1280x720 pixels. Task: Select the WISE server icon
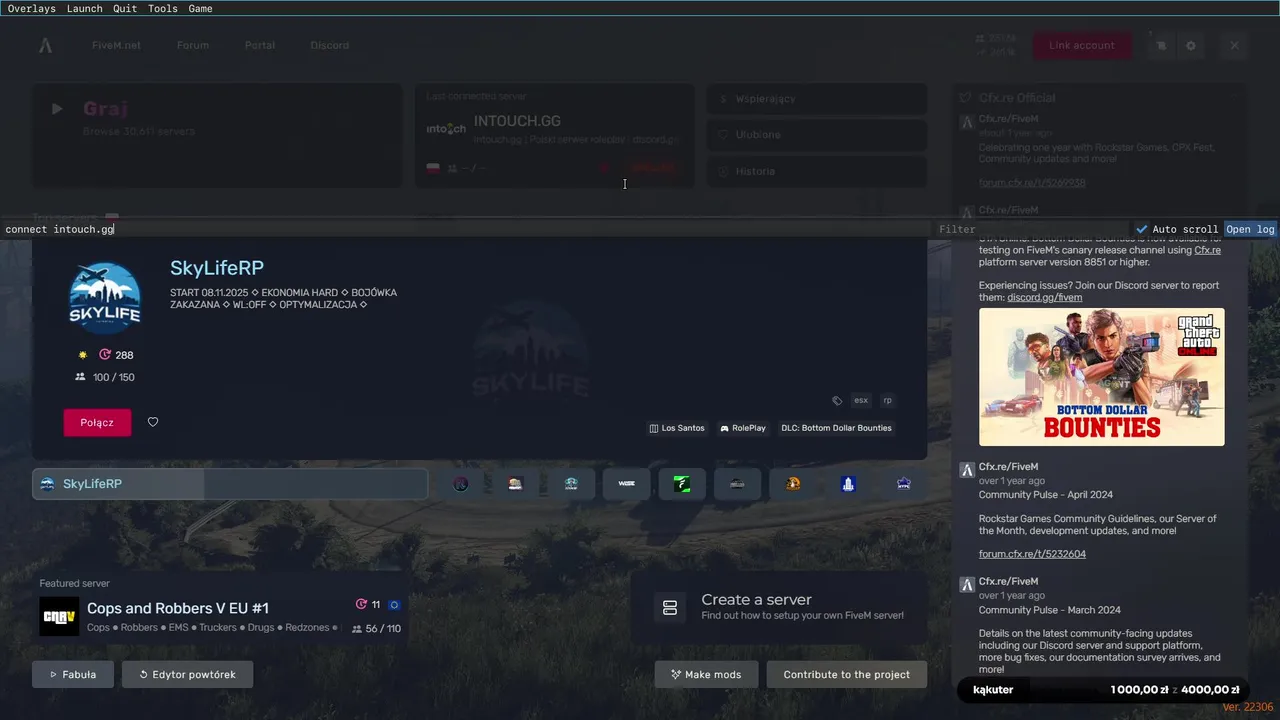click(x=627, y=484)
